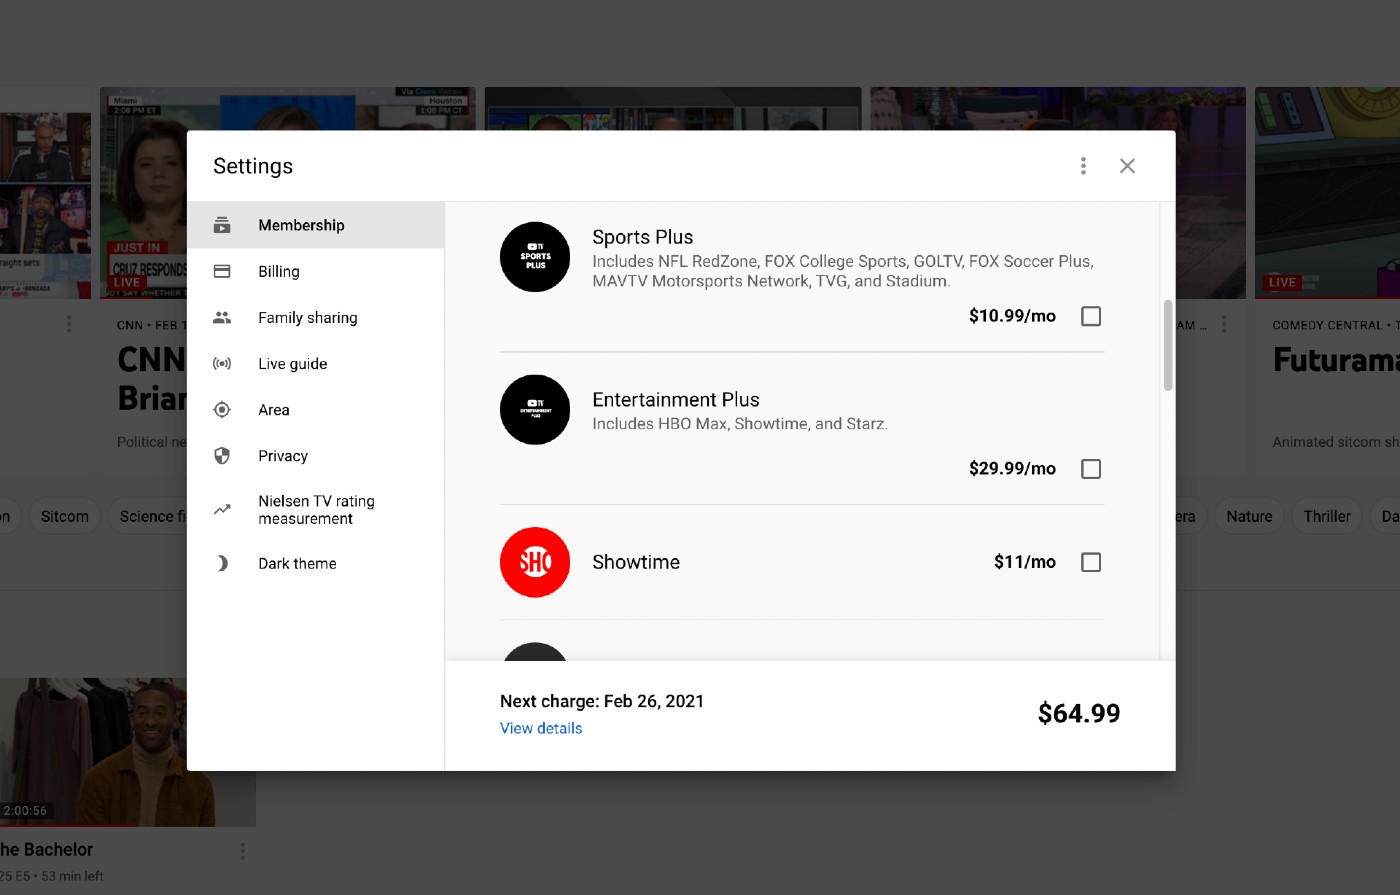Image resolution: width=1400 pixels, height=895 pixels.
Task: Check the Entertainment Plus add-on box
Action: [1091, 469]
